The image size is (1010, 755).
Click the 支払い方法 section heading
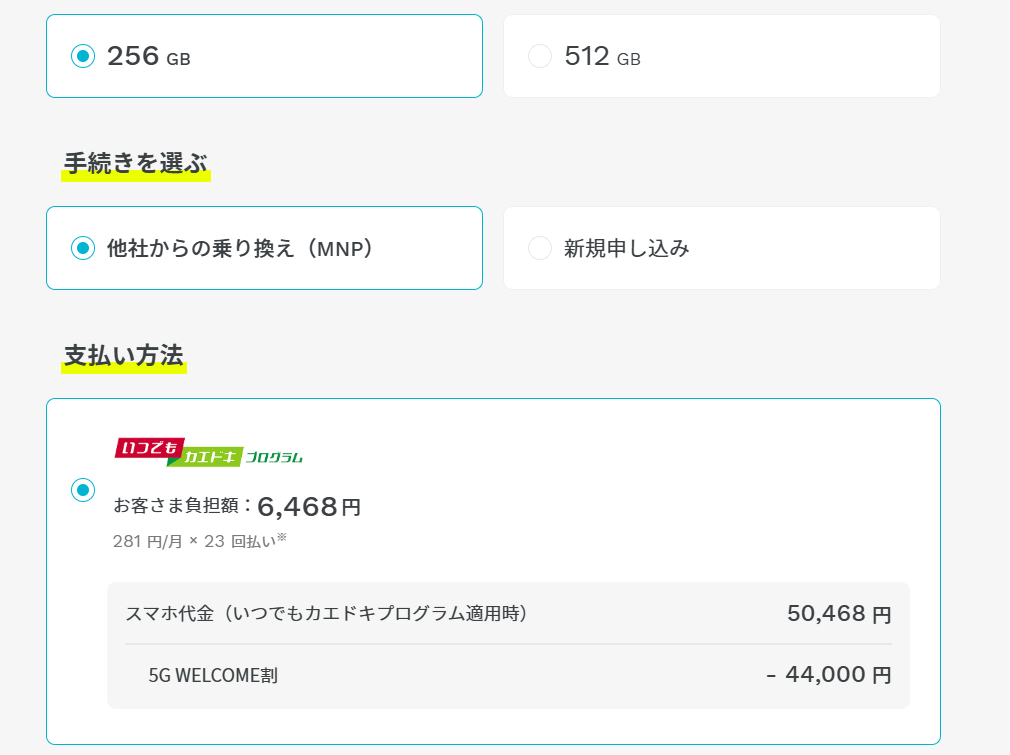pyautogui.click(x=124, y=356)
